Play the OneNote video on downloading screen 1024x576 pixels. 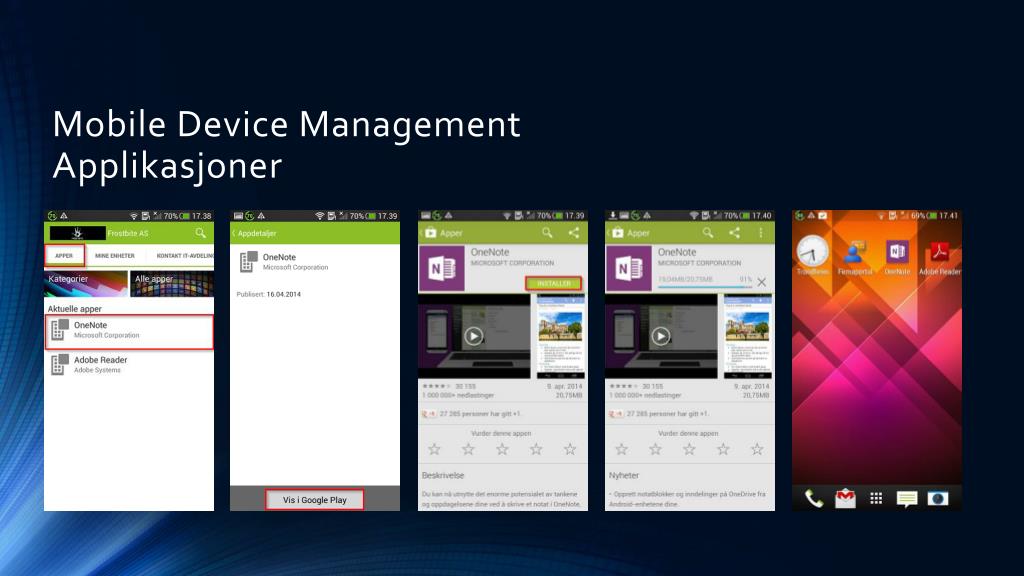coord(661,336)
